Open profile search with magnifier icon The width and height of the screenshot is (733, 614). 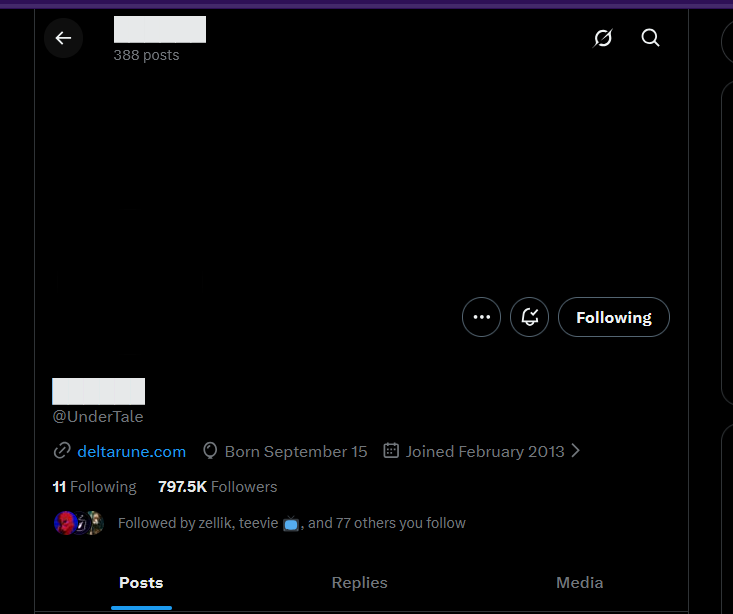coord(650,38)
